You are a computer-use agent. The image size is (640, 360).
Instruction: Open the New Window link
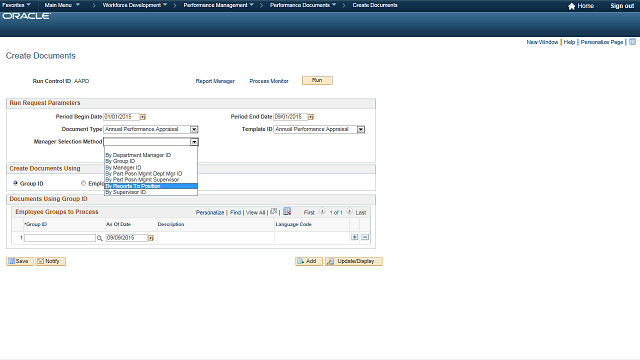coord(542,42)
